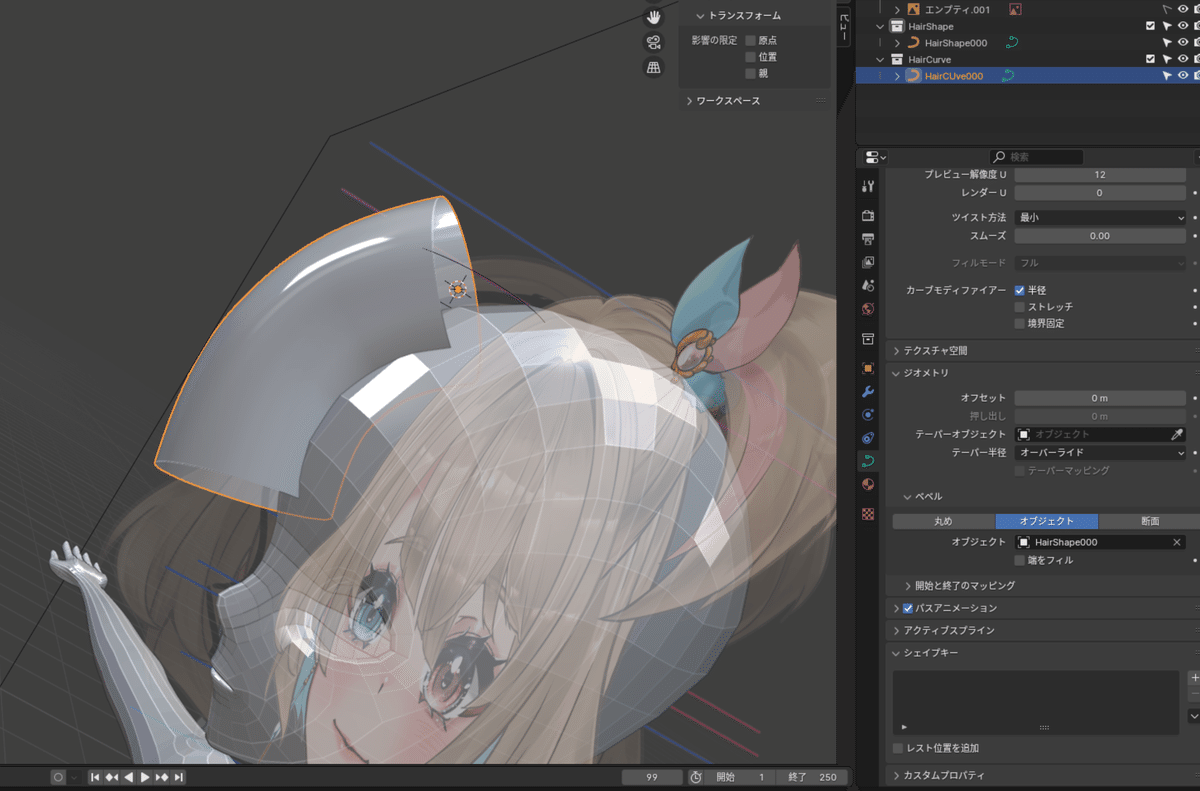Viewport: 1200px width, 791px height.
Task: Open the Modifiers wrench tab icon
Action: point(868,391)
